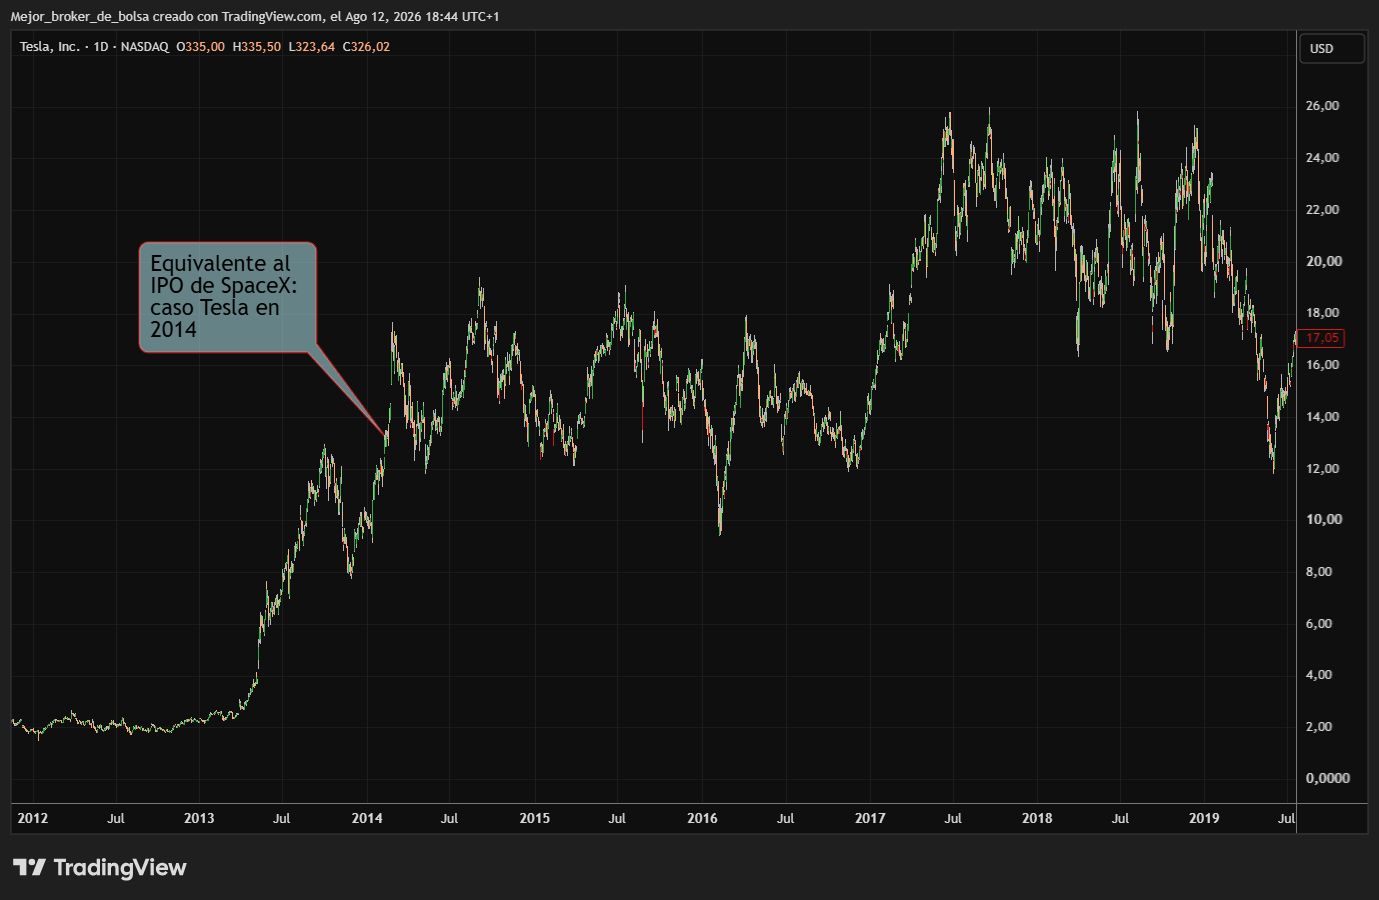Click the current price tag 17,05

(x=1322, y=338)
